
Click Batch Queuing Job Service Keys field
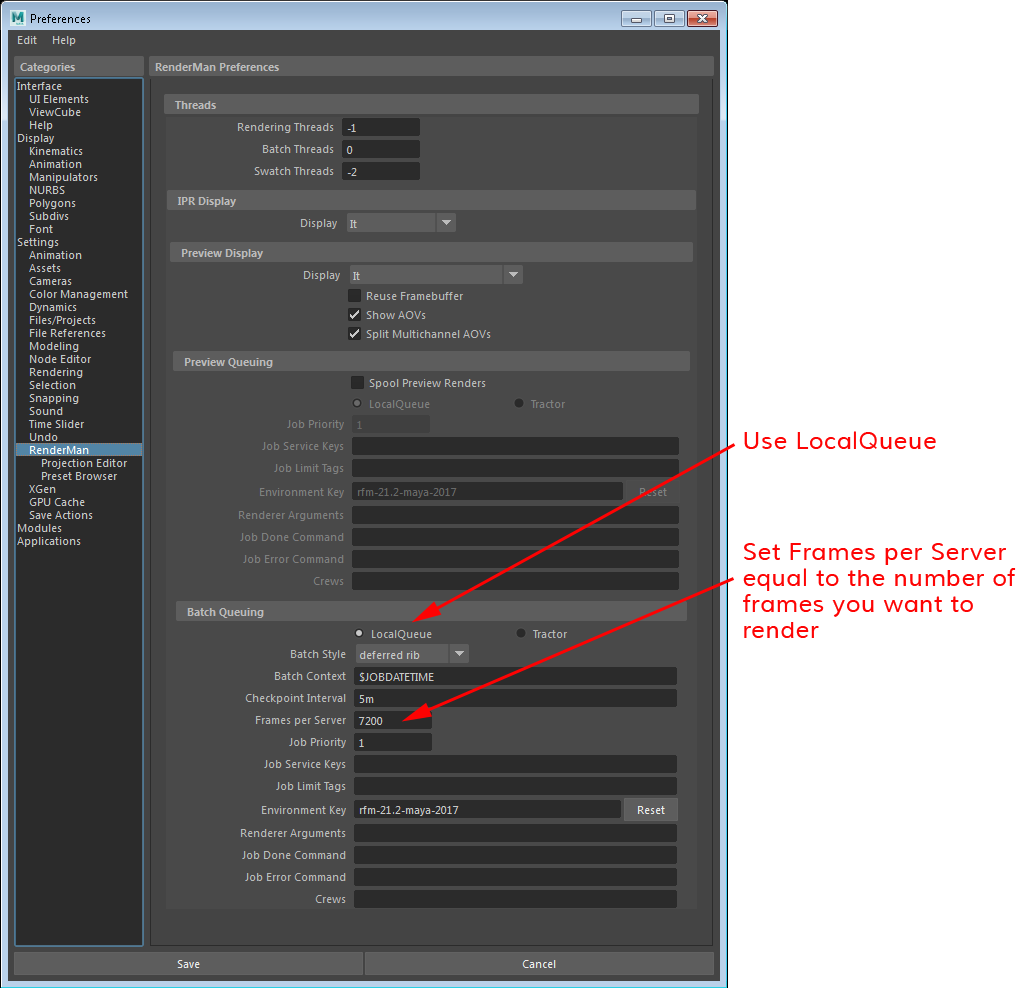pos(515,764)
